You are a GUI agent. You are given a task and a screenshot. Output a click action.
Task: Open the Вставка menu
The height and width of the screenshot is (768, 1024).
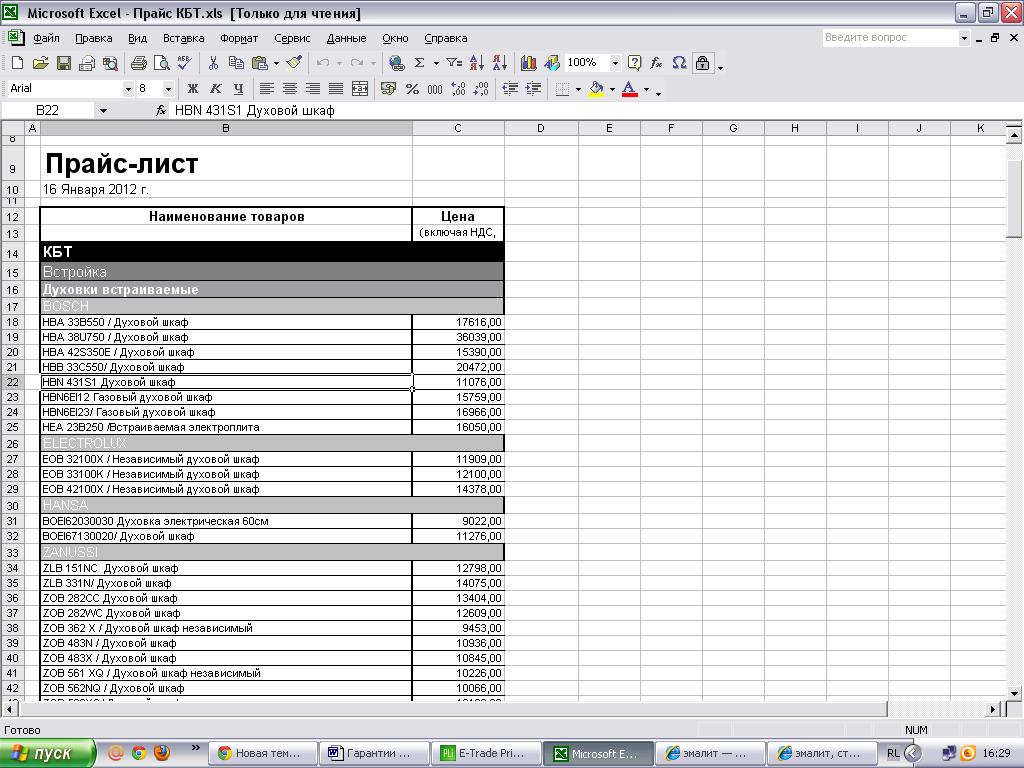tap(184, 38)
